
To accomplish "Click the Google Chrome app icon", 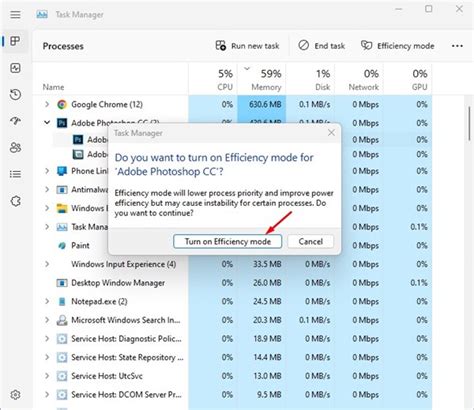I will coord(62,105).
